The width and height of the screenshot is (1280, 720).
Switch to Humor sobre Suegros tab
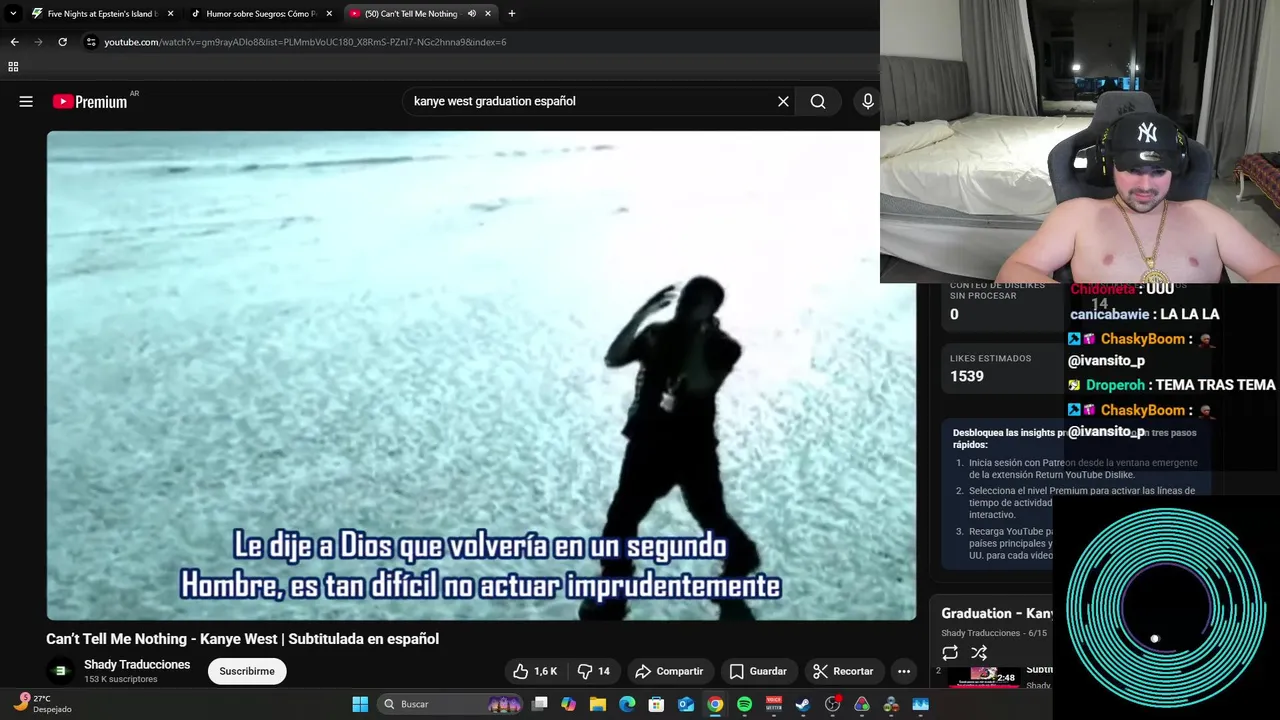pyautogui.click(x=261, y=14)
